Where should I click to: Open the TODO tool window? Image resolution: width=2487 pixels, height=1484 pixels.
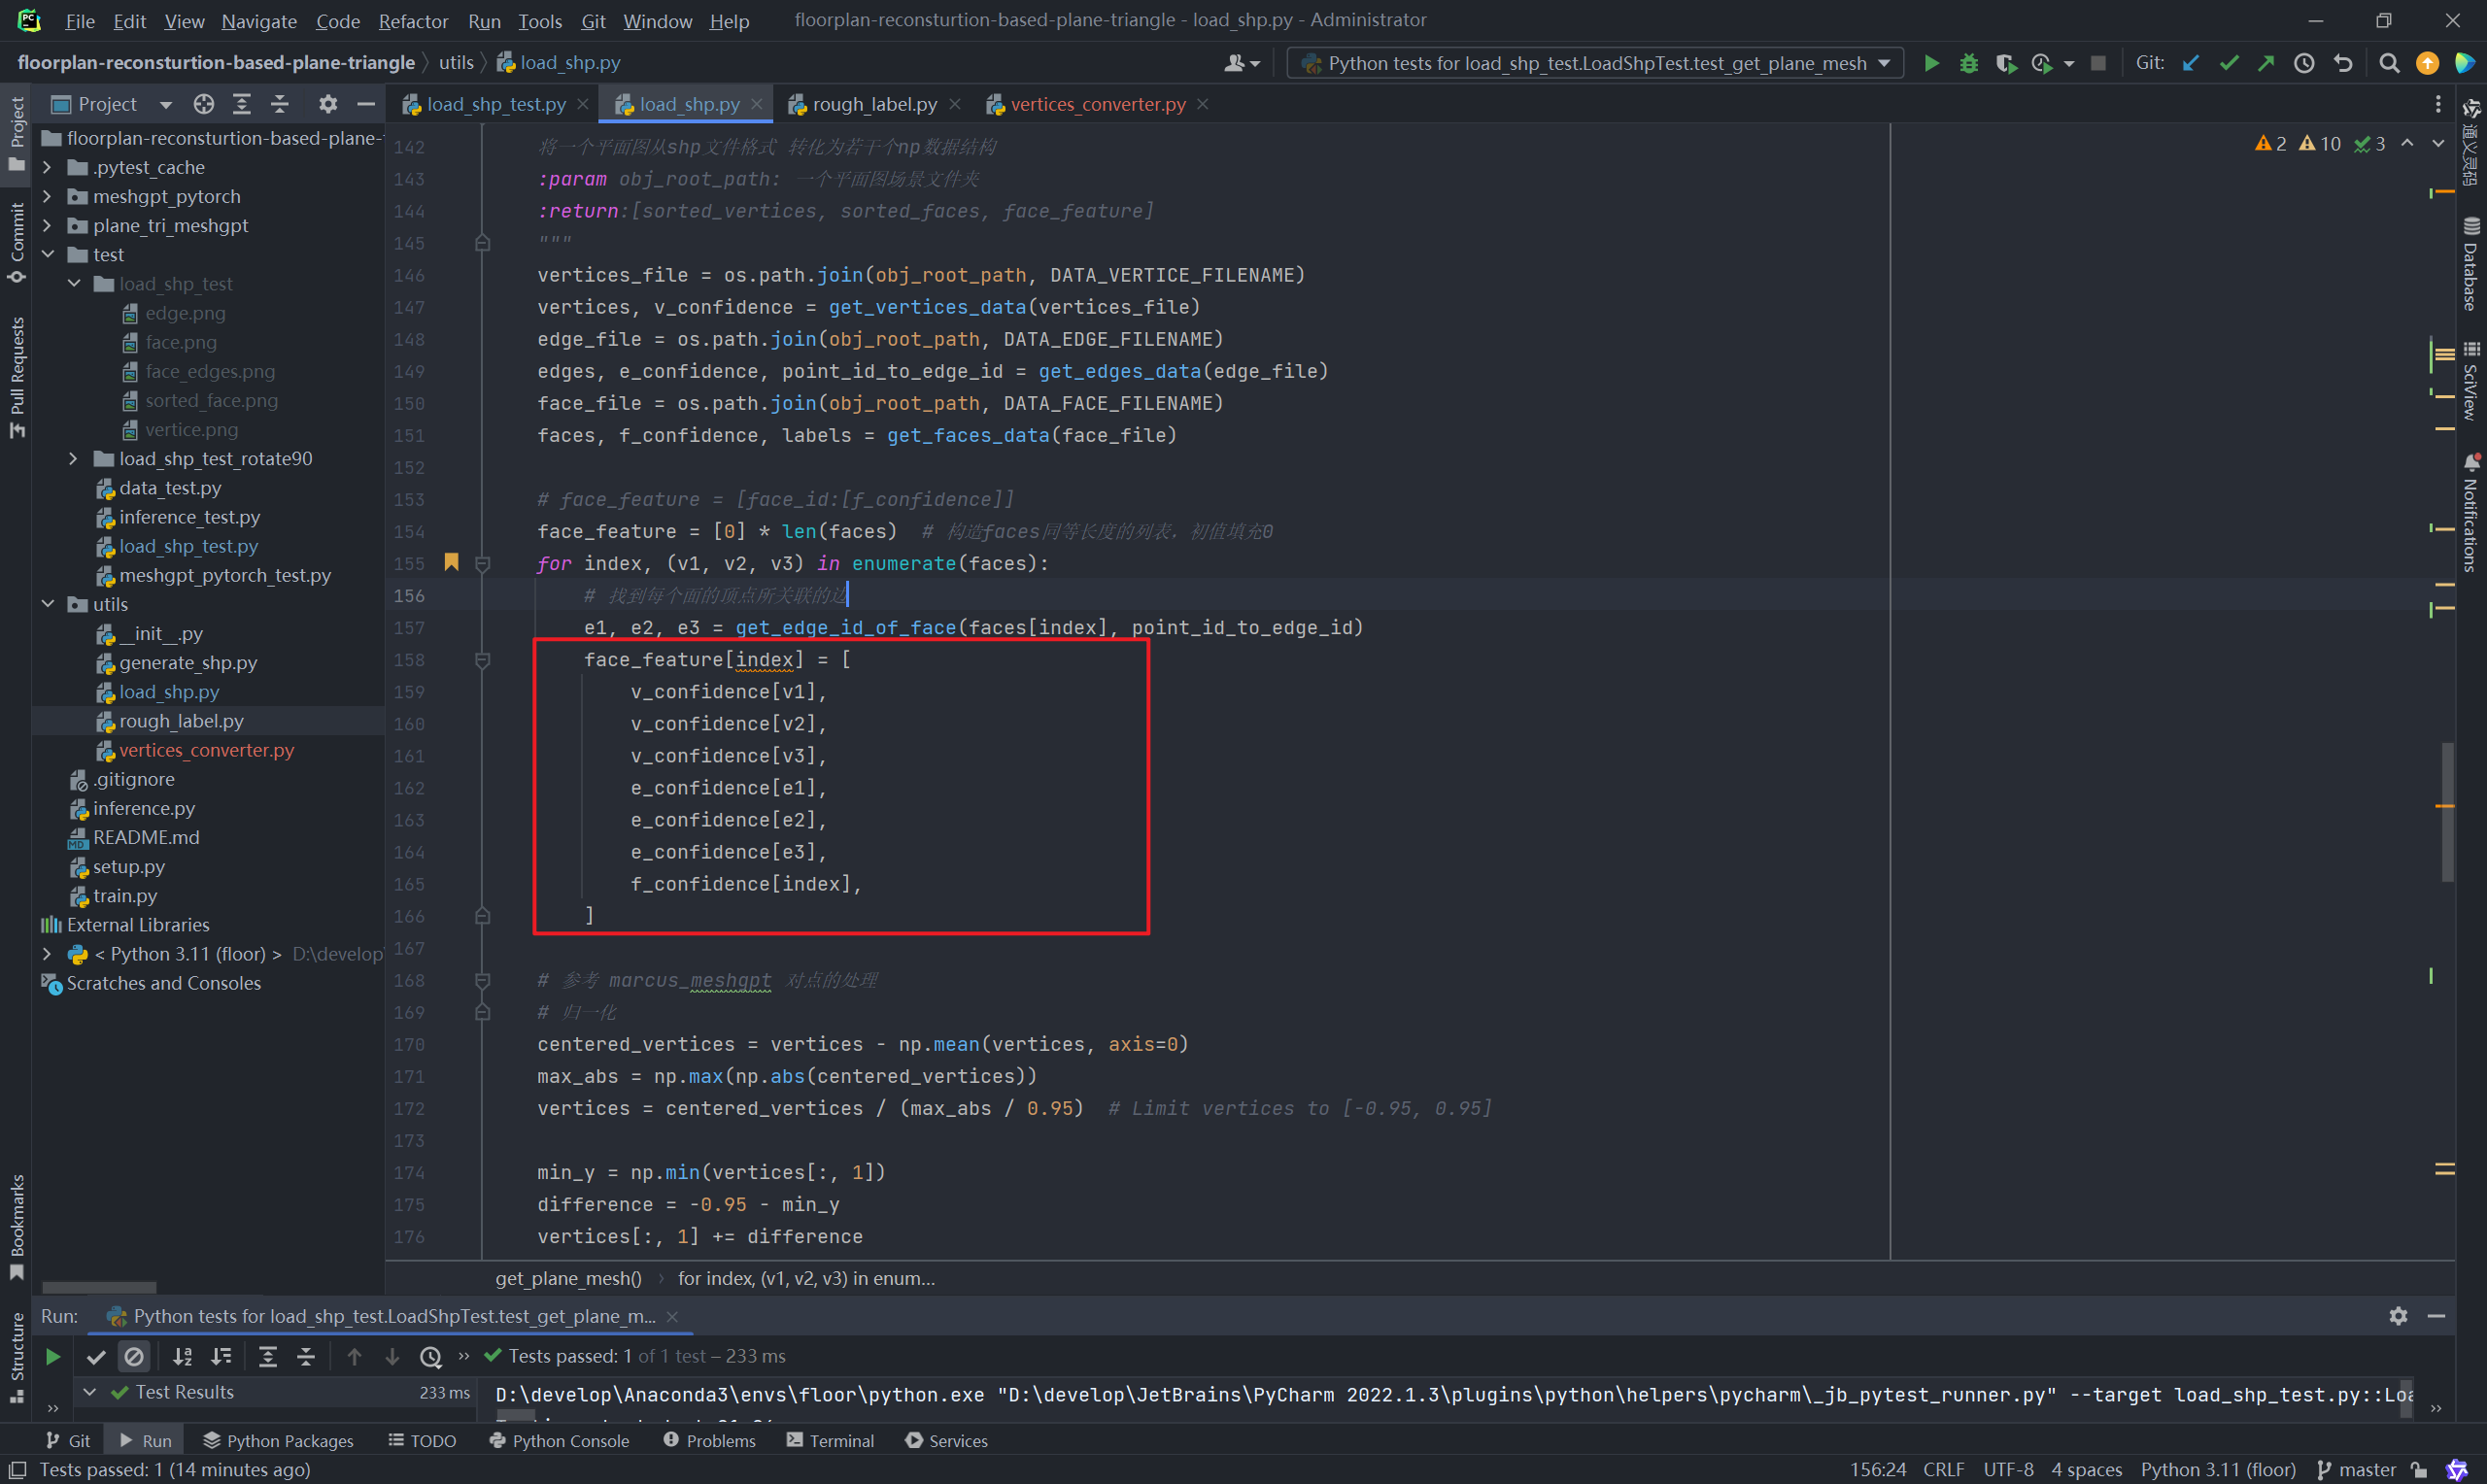tap(422, 1440)
